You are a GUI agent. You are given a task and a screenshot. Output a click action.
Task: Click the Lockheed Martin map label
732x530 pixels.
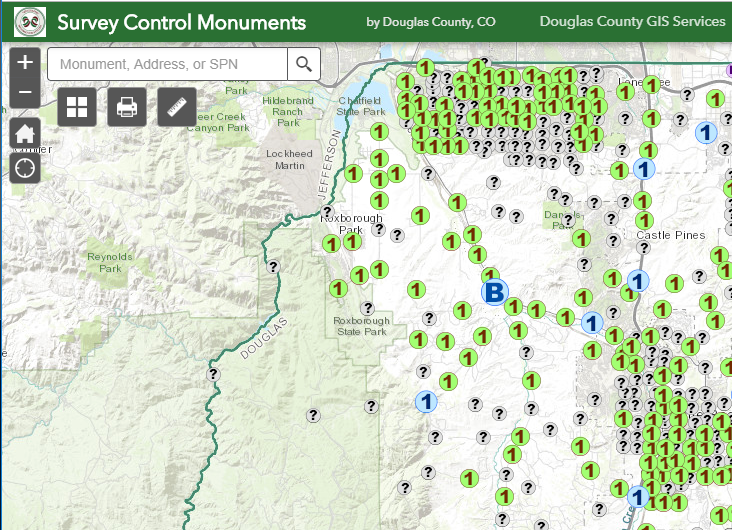click(x=289, y=159)
